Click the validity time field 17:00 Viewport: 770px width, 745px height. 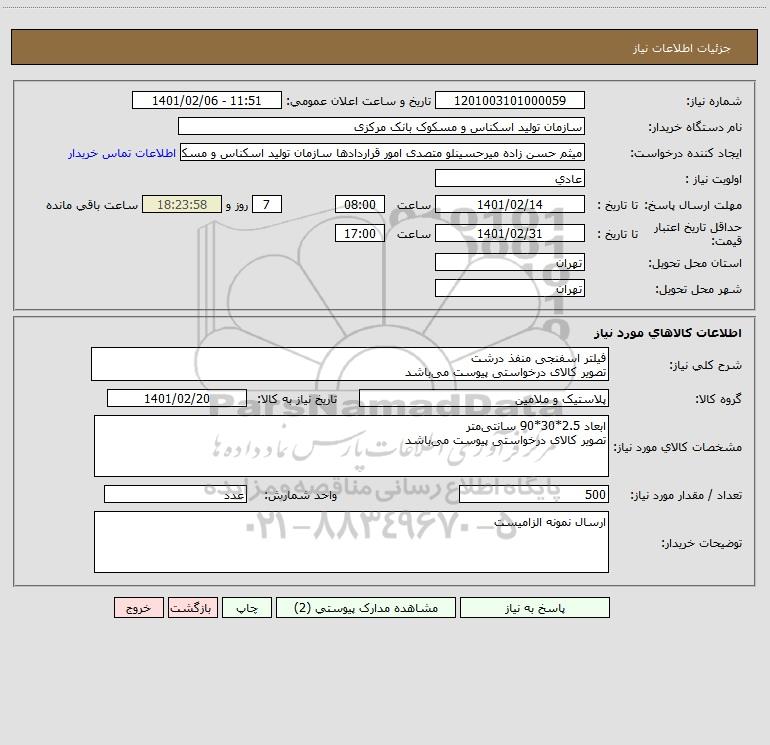(x=359, y=233)
